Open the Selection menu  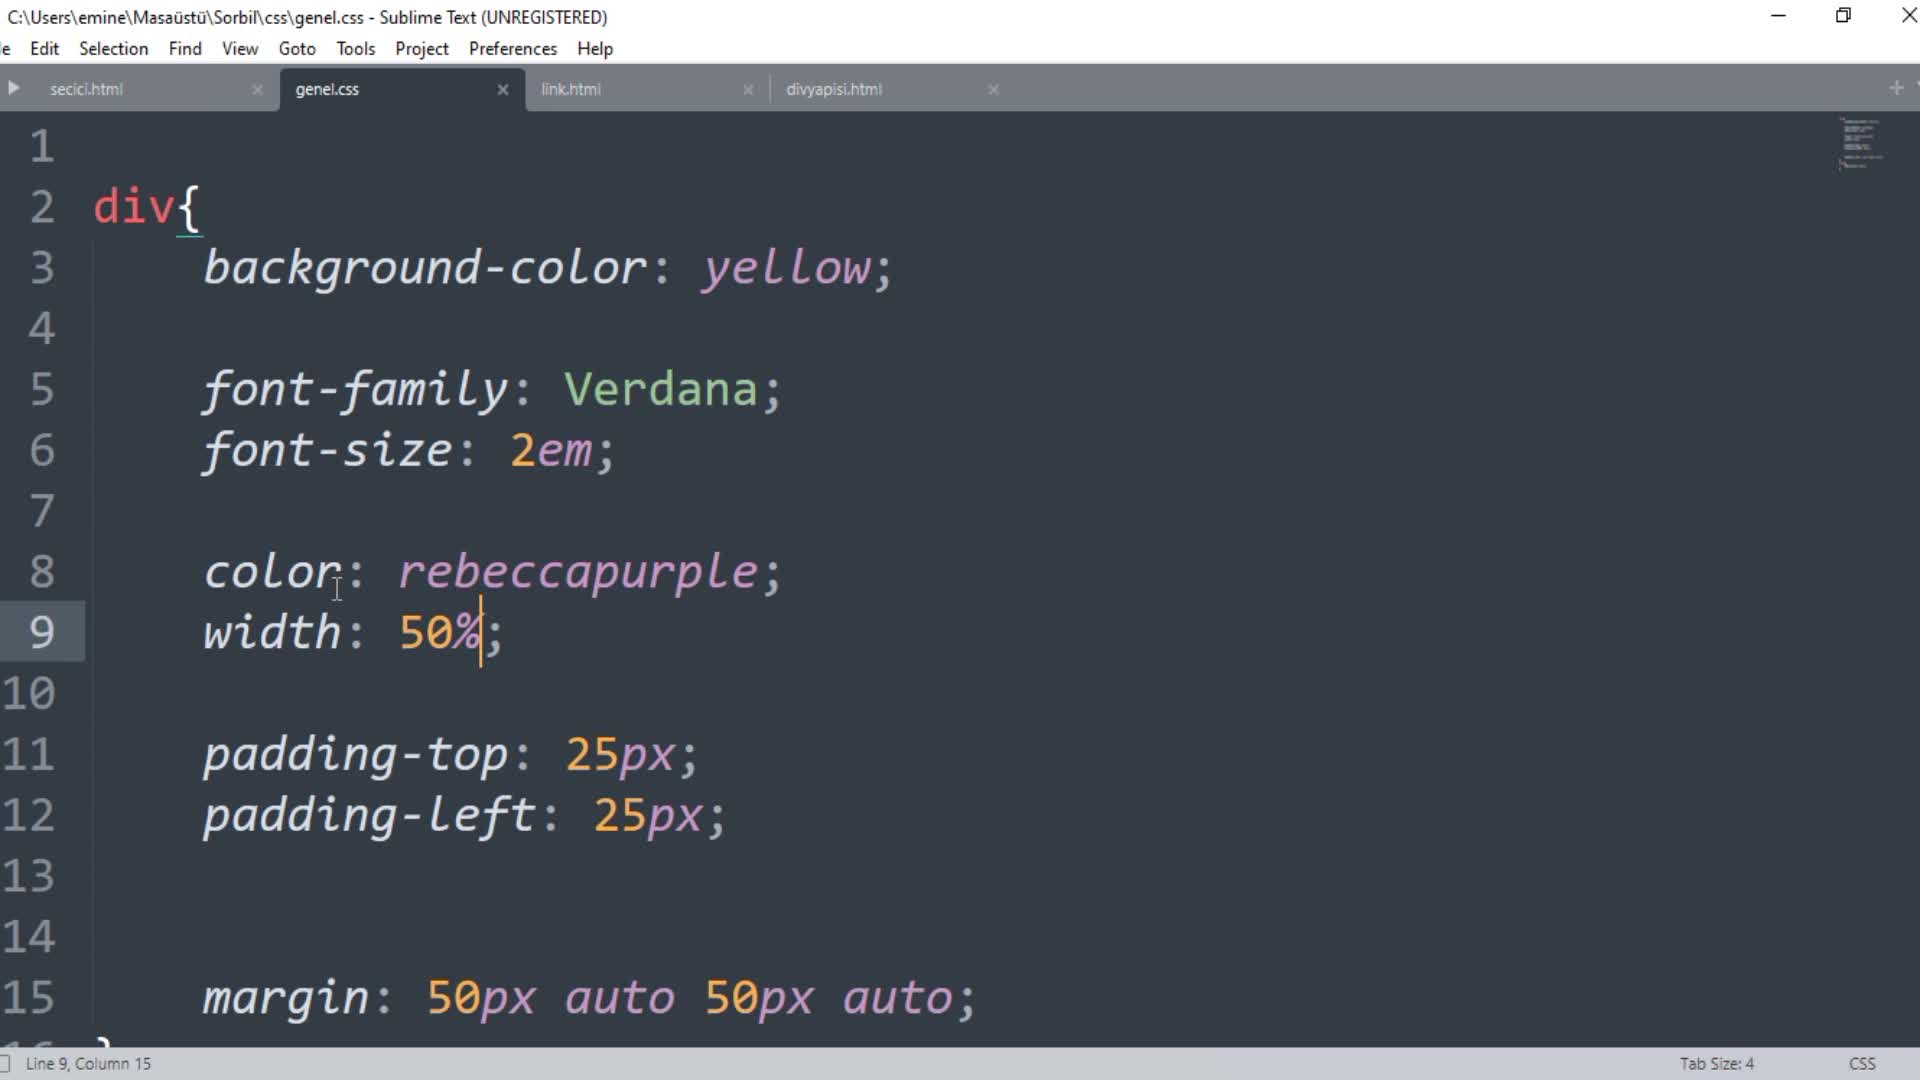pyautogui.click(x=113, y=48)
